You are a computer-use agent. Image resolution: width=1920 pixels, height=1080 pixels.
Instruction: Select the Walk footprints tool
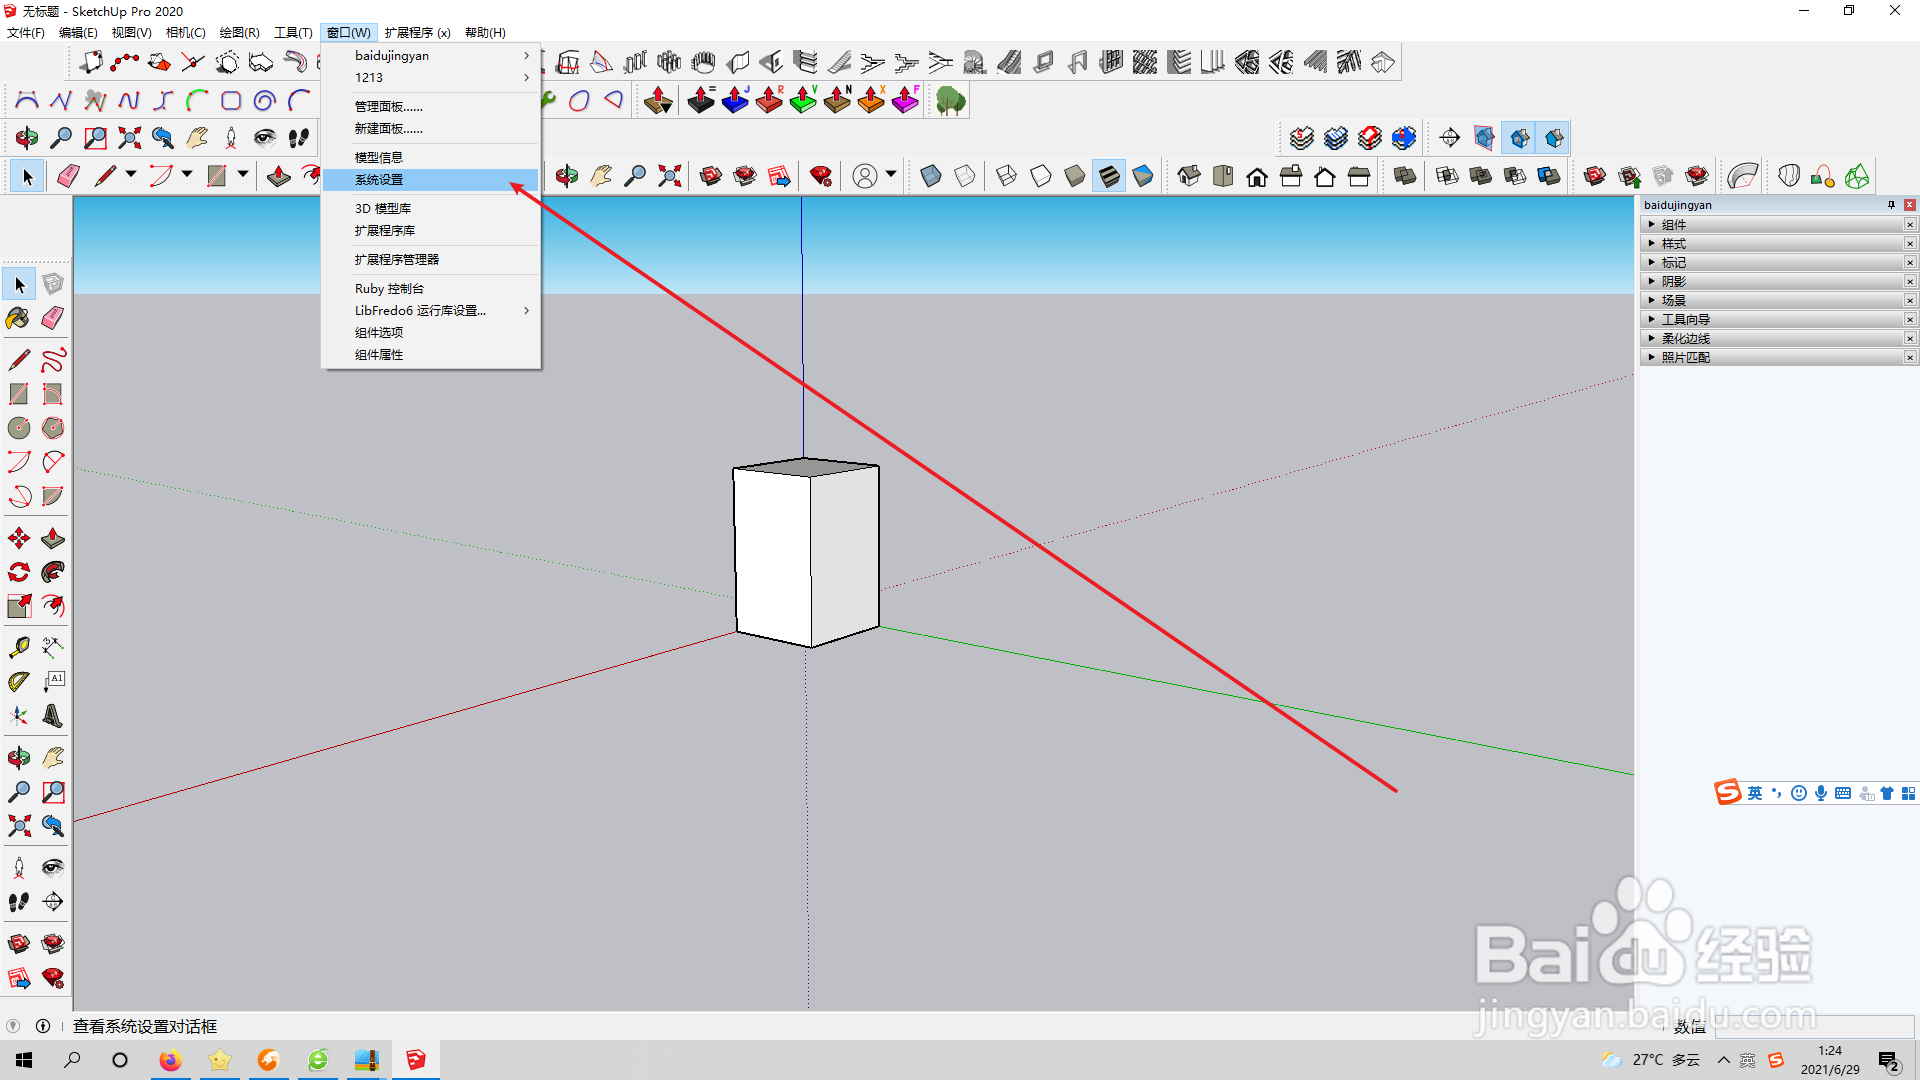pyautogui.click(x=18, y=902)
